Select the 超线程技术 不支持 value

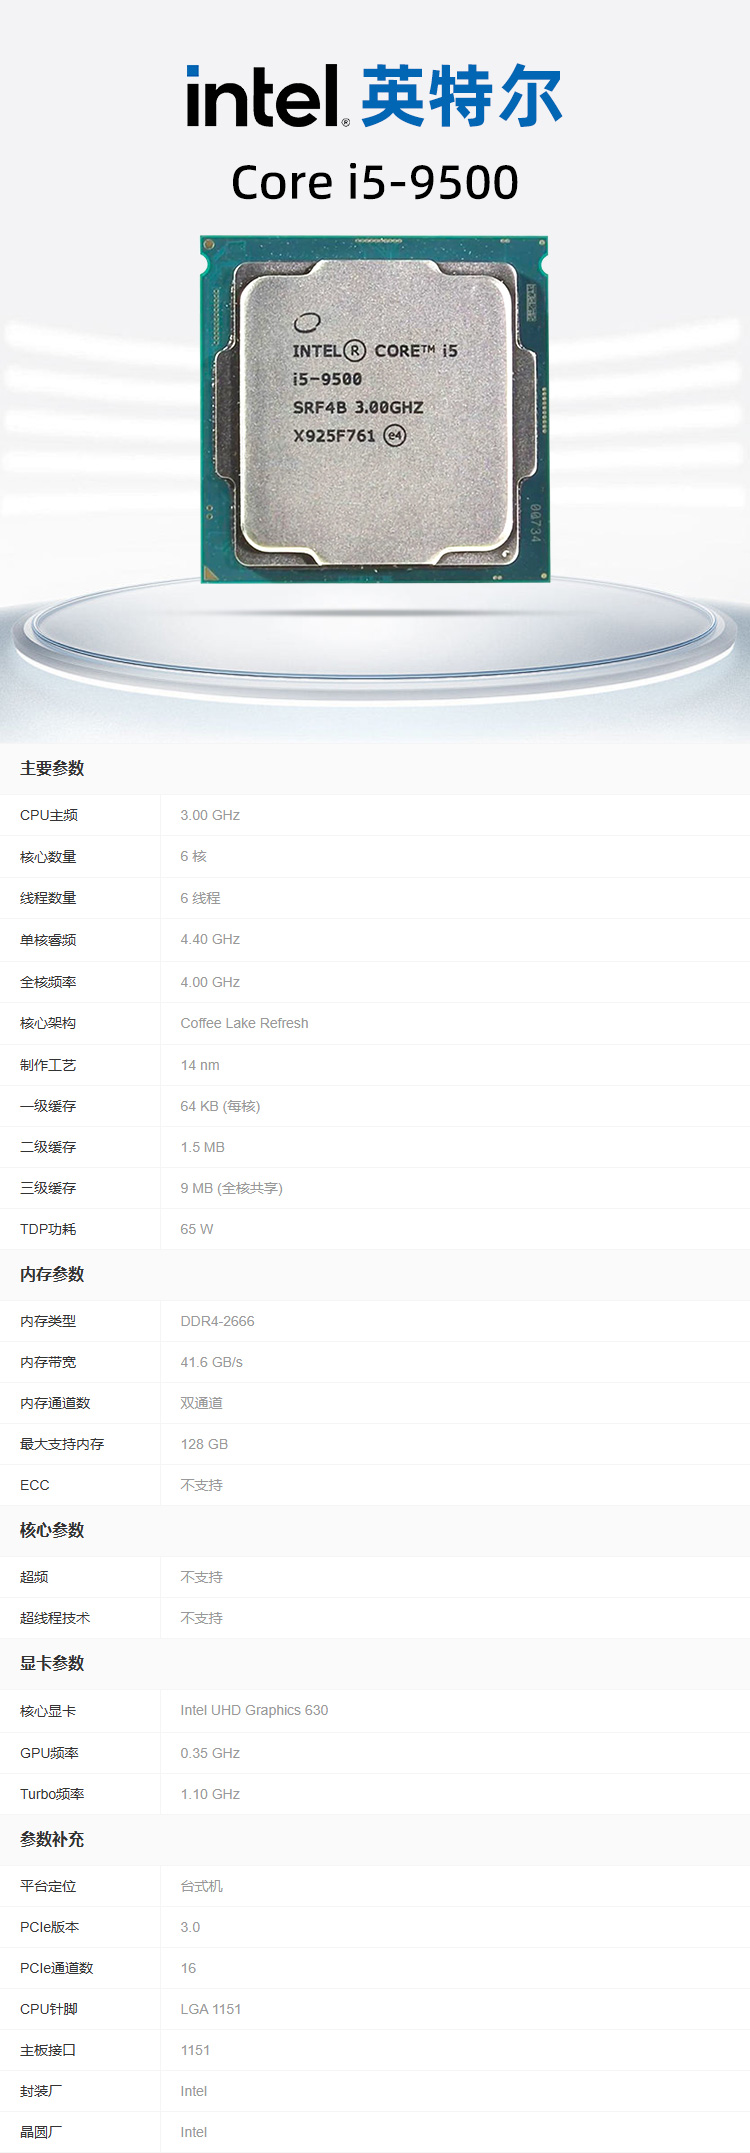(x=201, y=1618)
